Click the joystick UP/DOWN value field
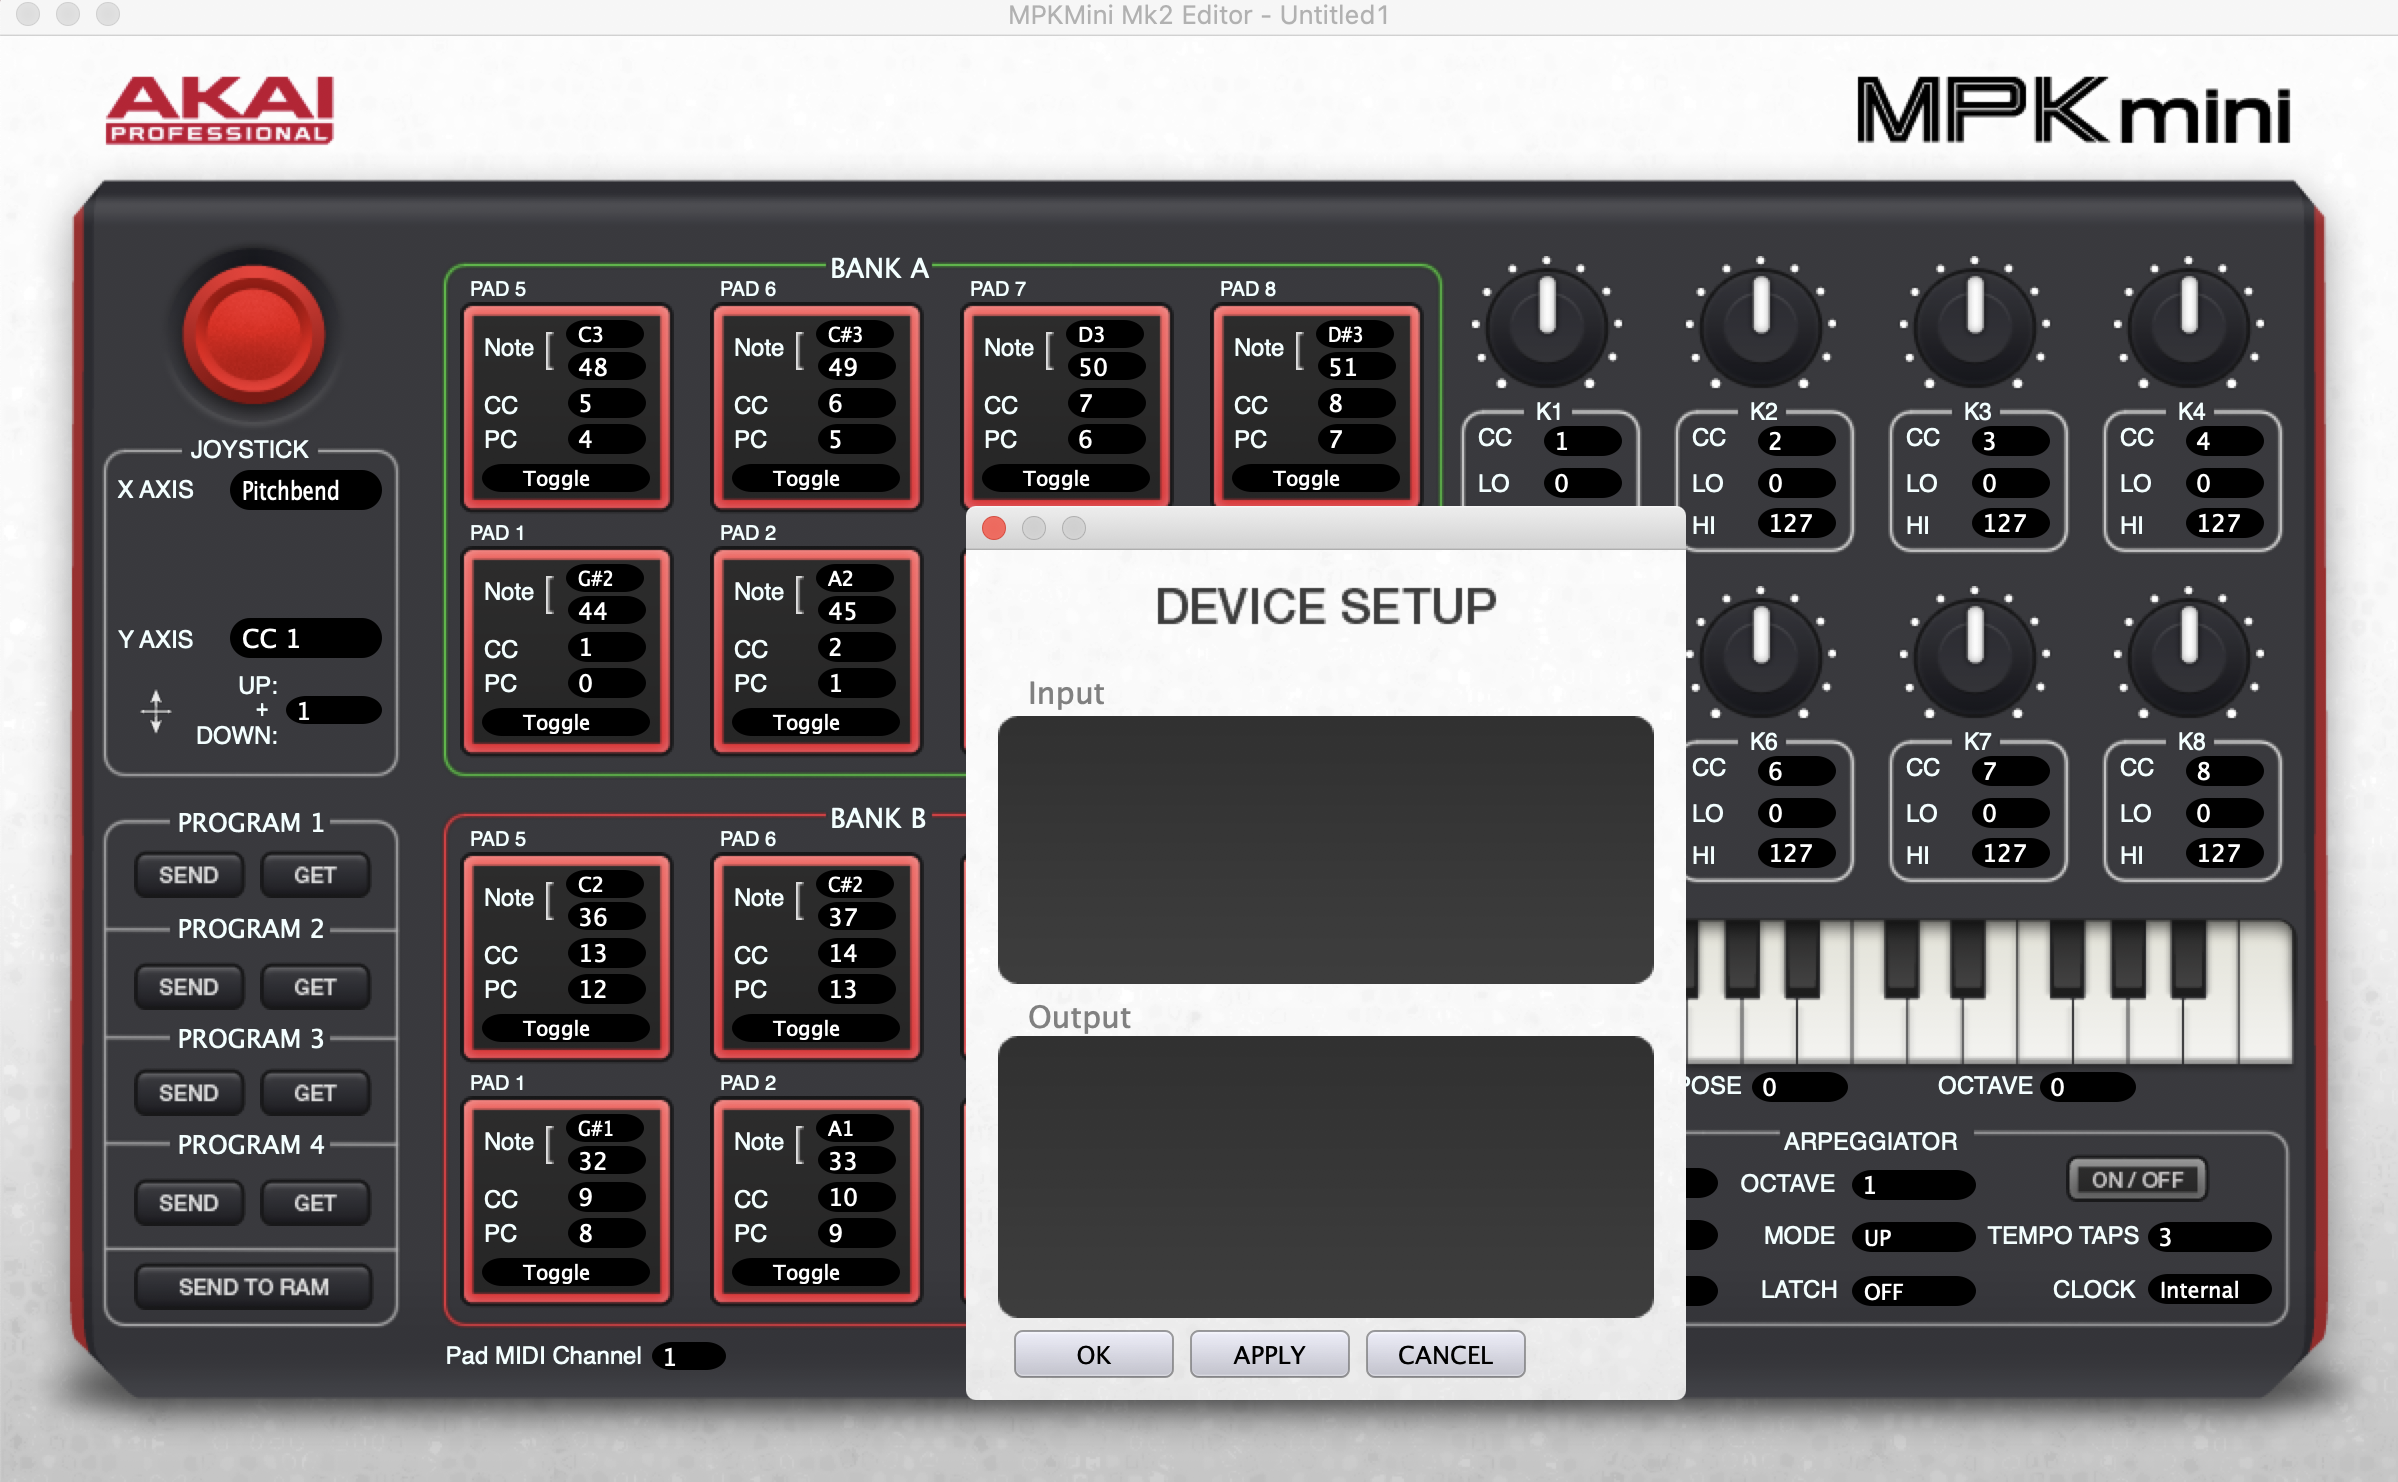Image resolution: width=2398 pixels, height=1482 pixels. coord(333,711)
